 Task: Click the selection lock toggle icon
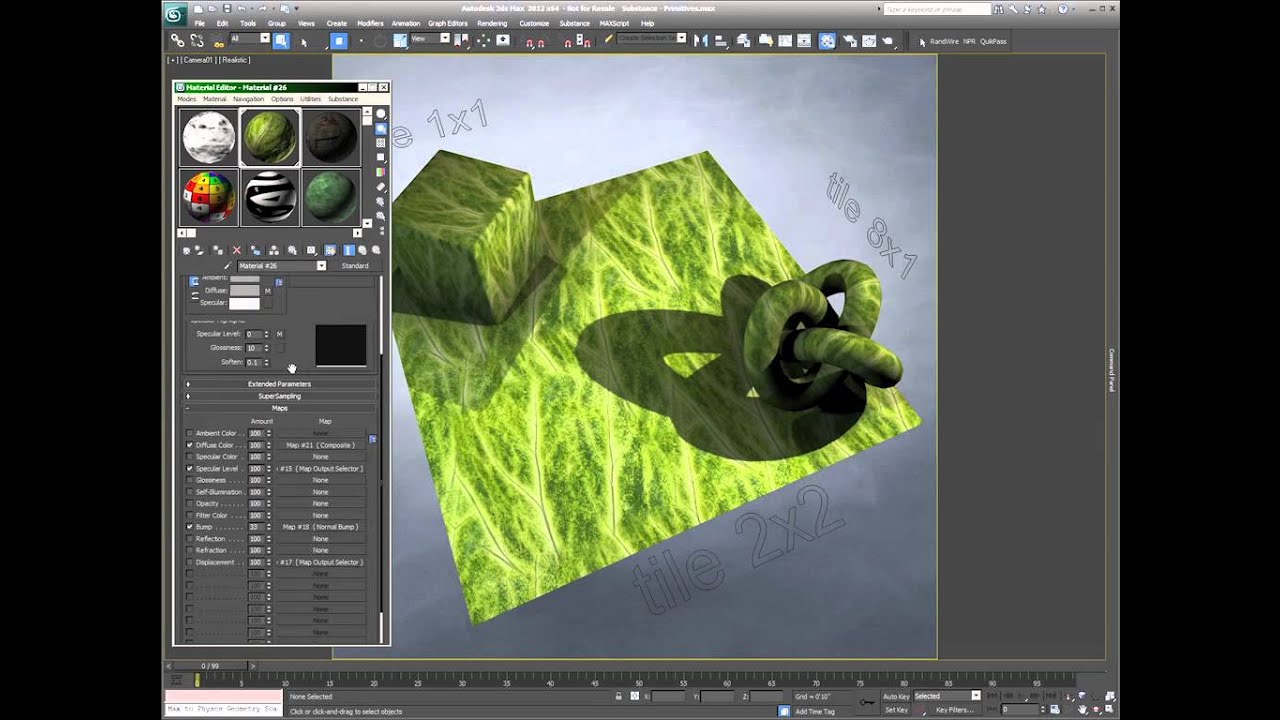[x=619, y=696]
